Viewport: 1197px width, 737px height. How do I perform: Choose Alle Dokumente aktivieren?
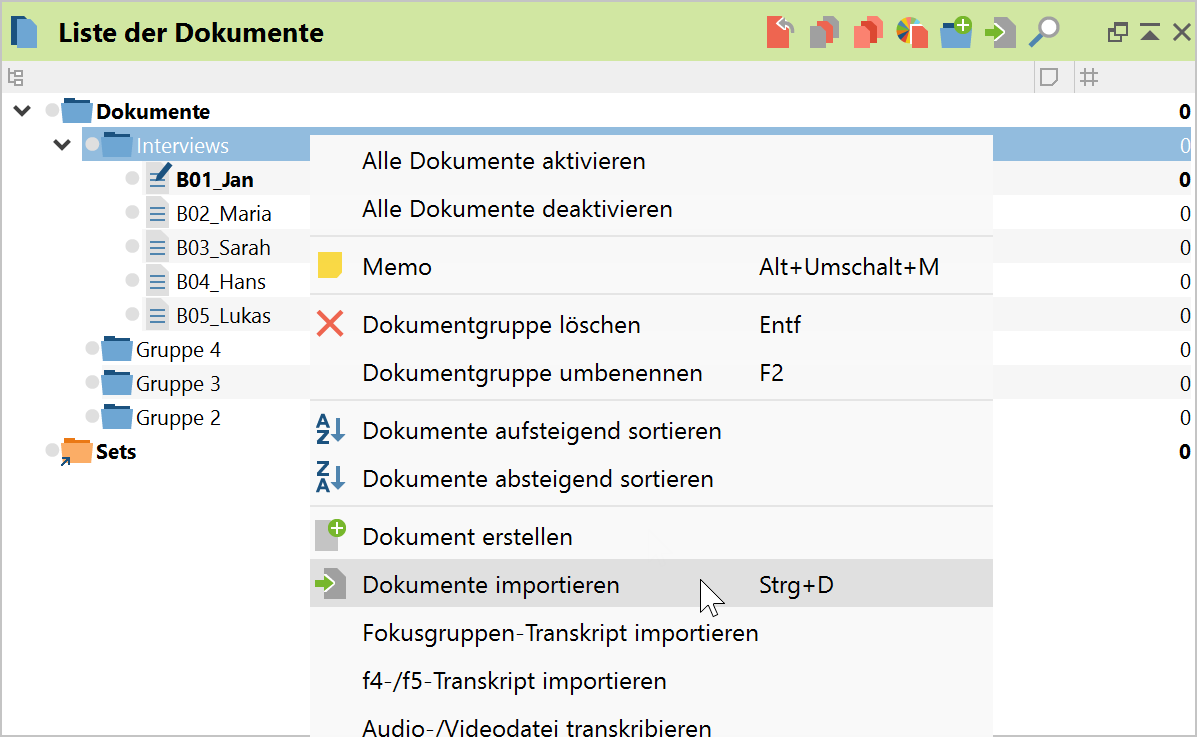coord(651,161)
